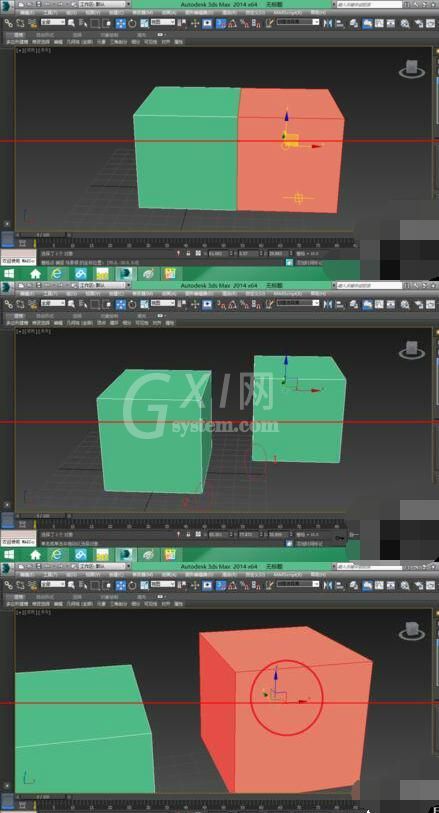The height and width of the screenshot is (813, 439).
Task: Toggle Percent Snap in top screenshot toolbar
Action: pyautogui.click(x=244, y=23)
